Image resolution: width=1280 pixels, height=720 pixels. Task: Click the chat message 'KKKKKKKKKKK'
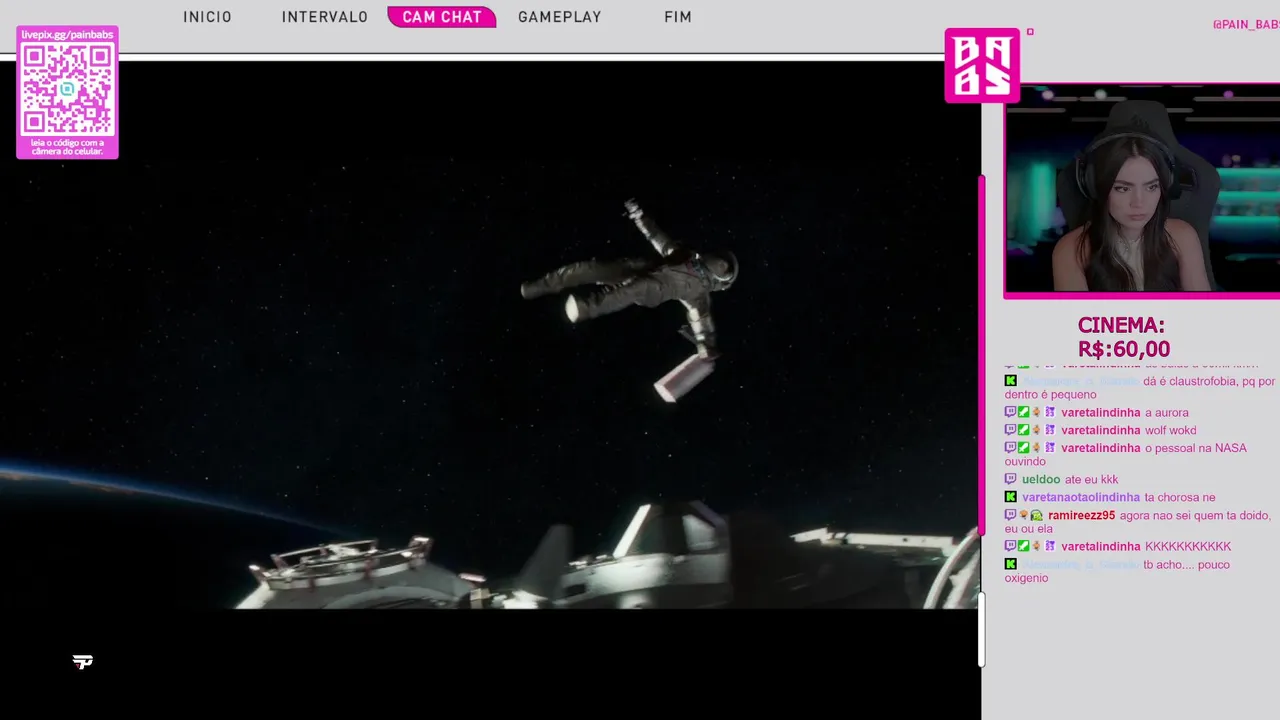pos(1188,546)
